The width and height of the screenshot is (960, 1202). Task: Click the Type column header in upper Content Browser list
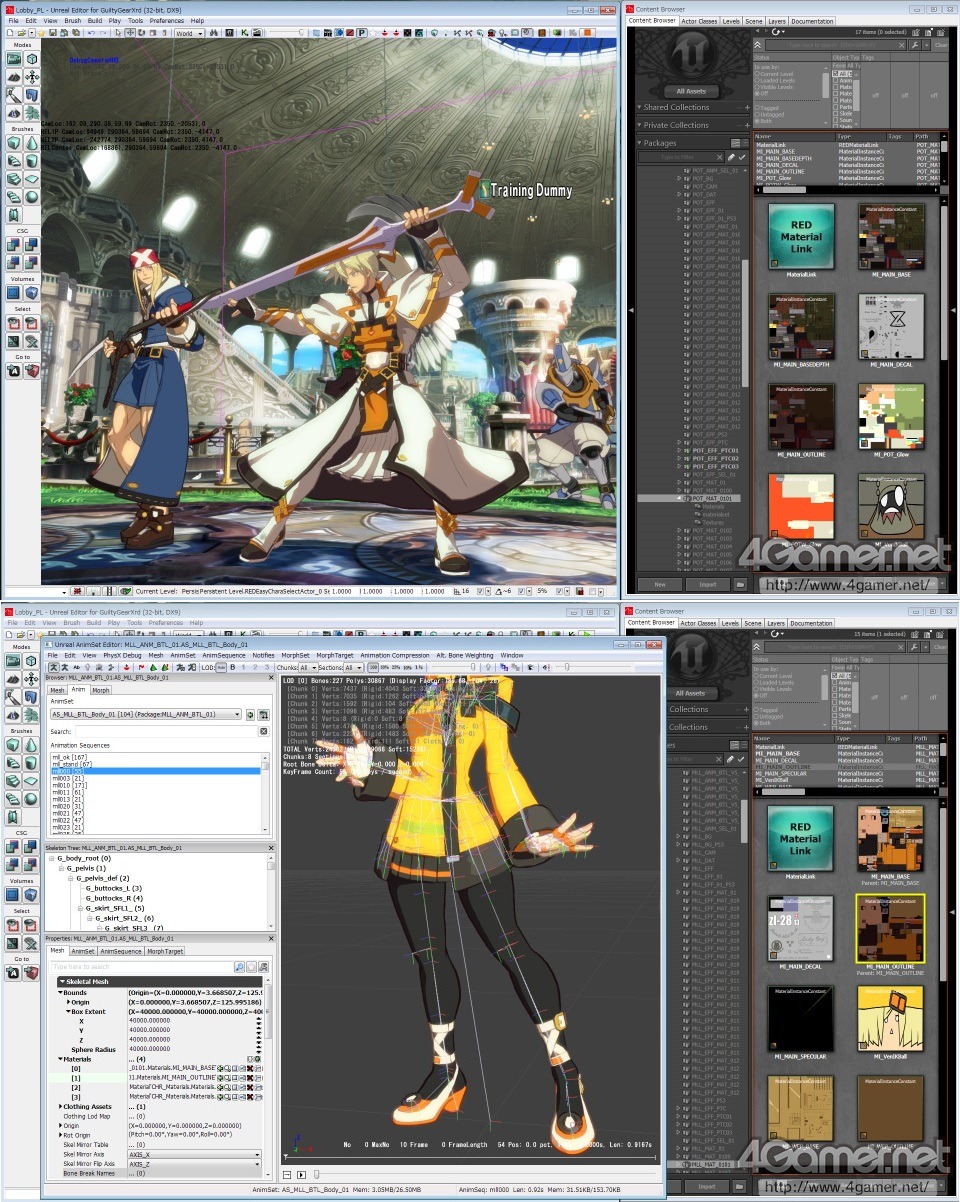click(861, 136)
